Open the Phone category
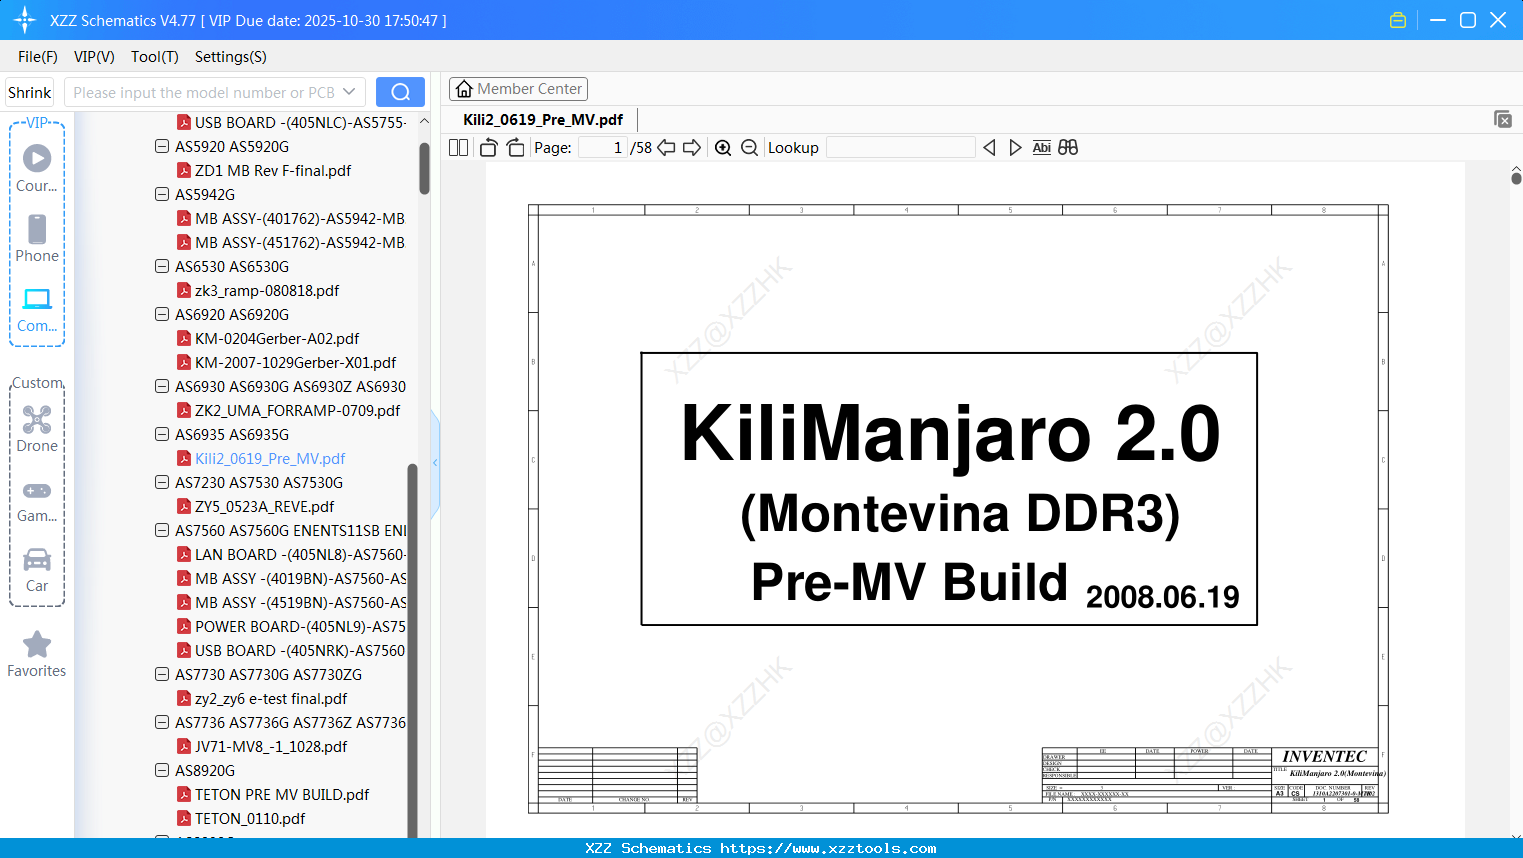This screenshot has height=858, width=1523. click(x=37, y=239)
